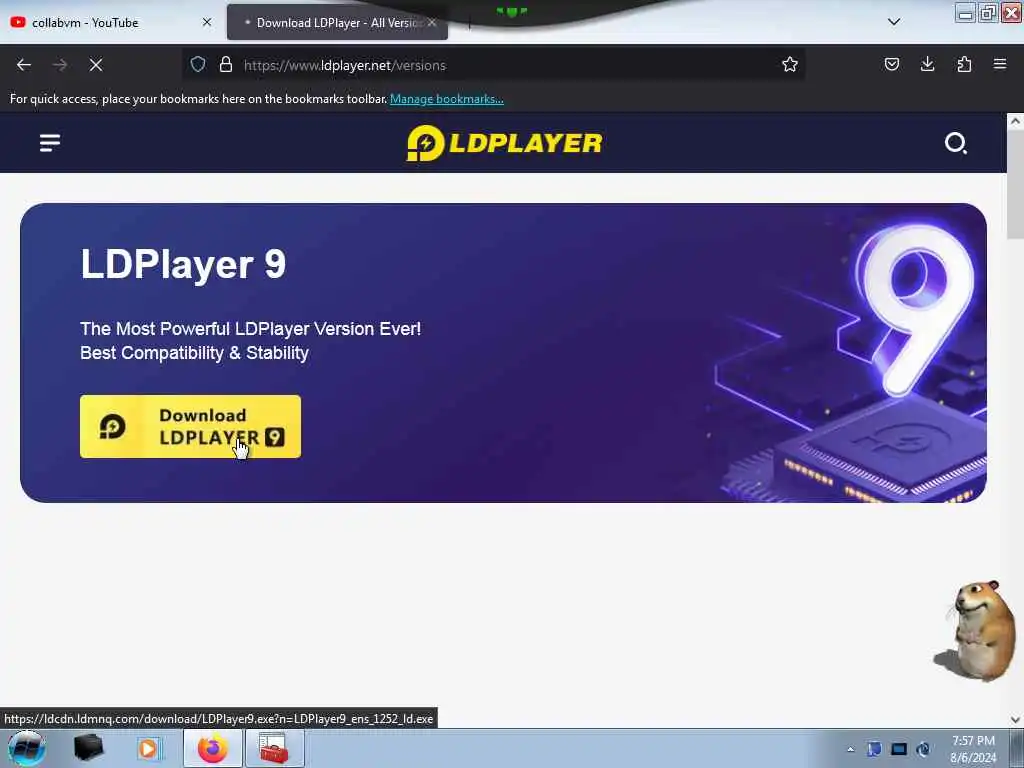Viewport: 1024px width, 768px height.
Task: Open the Manage bookmarks link
Action: (x=447, y=99)
